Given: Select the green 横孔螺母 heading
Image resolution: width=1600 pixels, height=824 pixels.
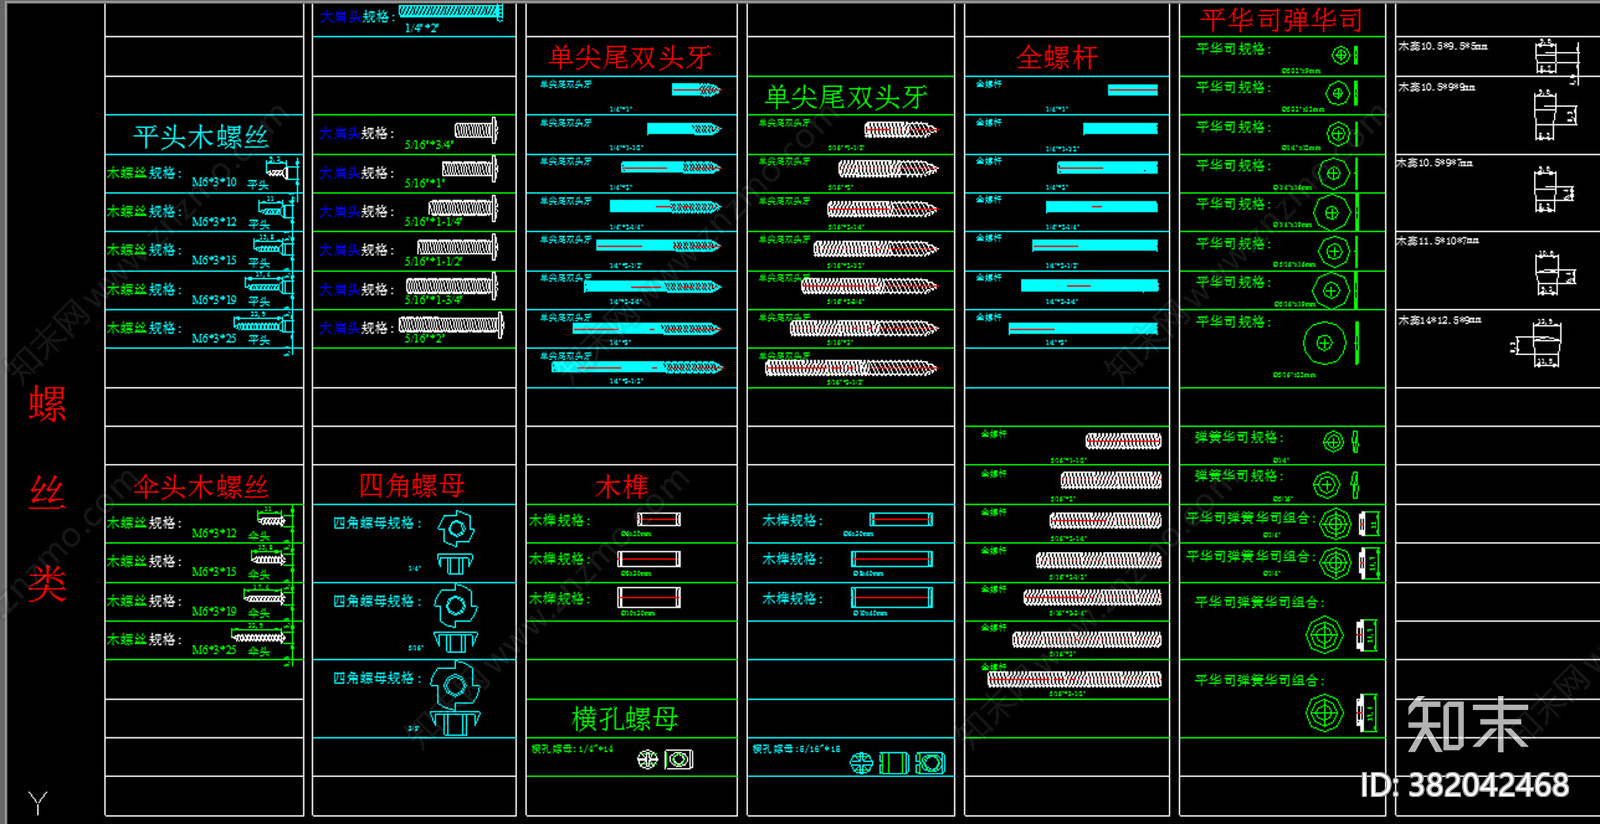Looking at the screenshot, I should tap(625, 718).
